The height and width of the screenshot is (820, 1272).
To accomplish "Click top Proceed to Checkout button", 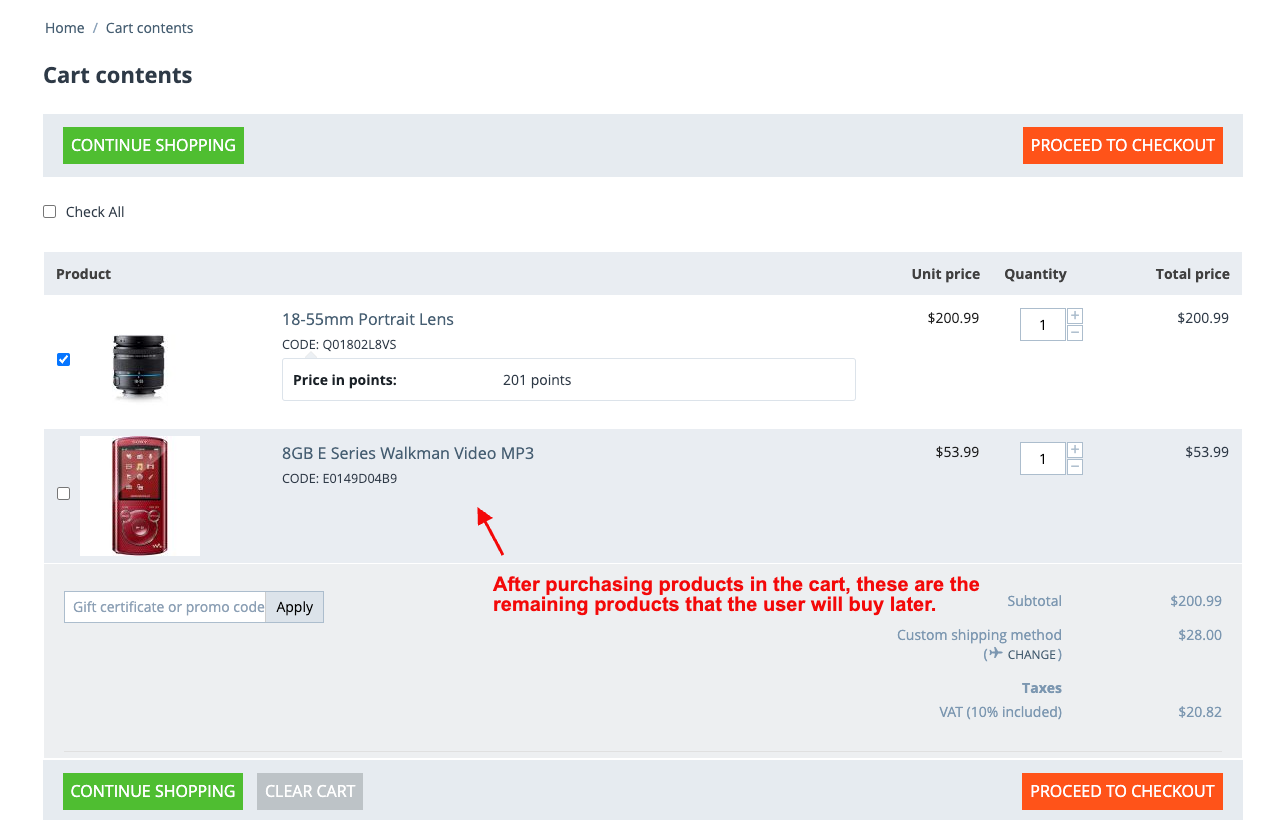I will click(1122, 145).
